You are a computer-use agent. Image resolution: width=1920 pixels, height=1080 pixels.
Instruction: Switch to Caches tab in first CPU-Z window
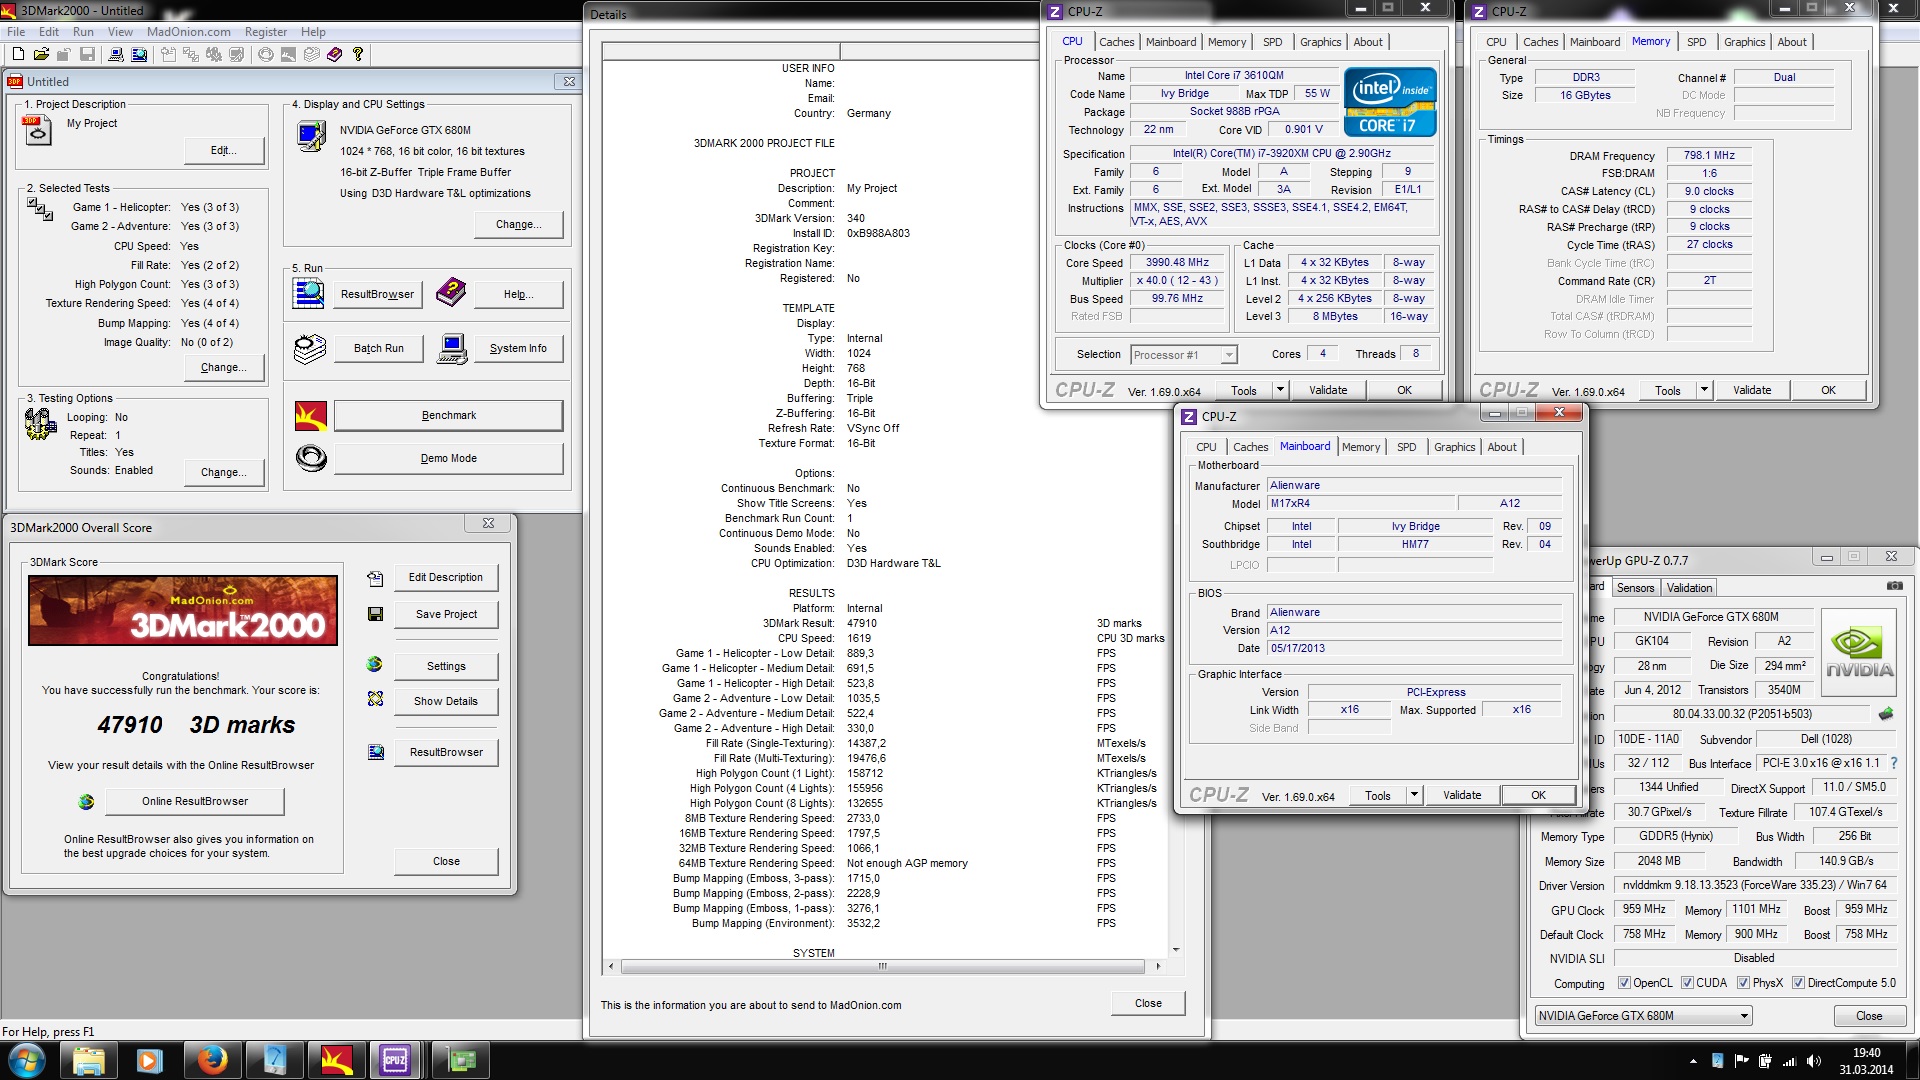(x=1116, y=42)
